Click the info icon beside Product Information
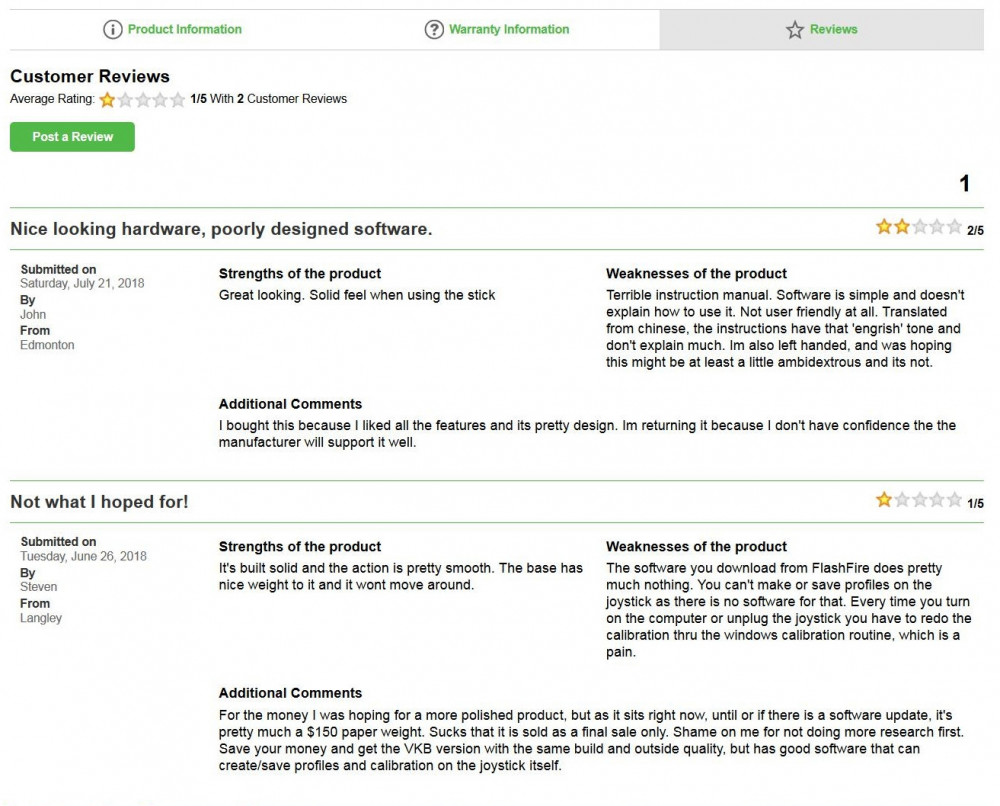Image resolution: width=1000 pixels, height=806 pixels. [113, 30]
